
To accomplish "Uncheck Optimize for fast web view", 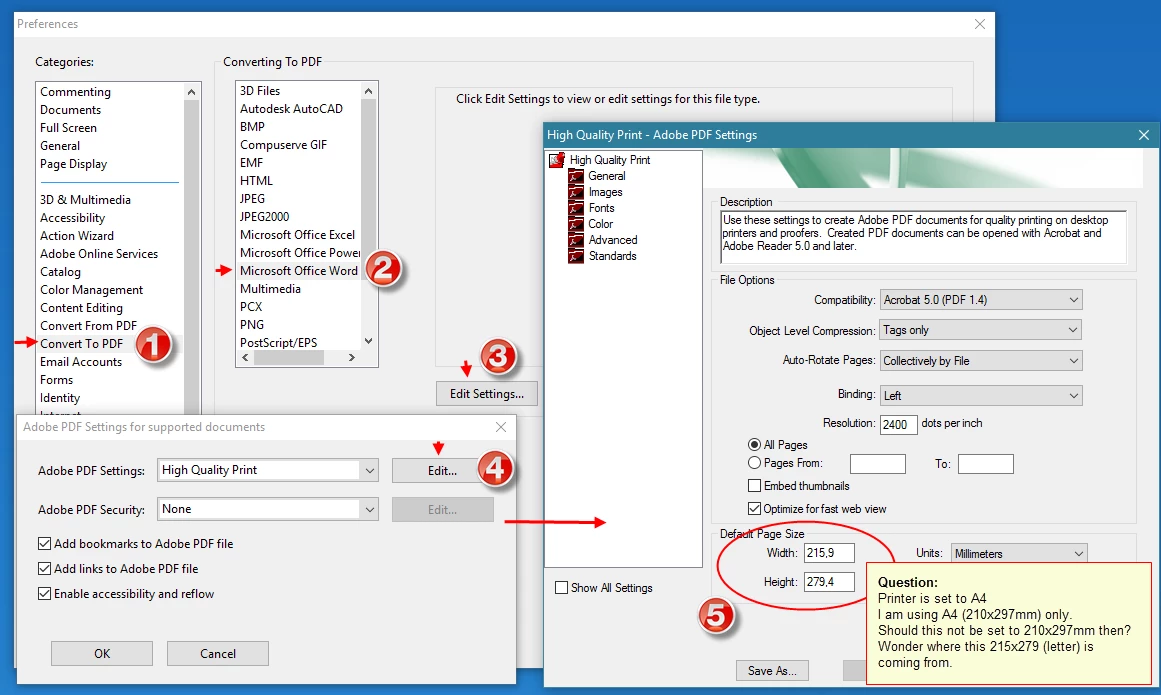I will (x=755, y=508).
